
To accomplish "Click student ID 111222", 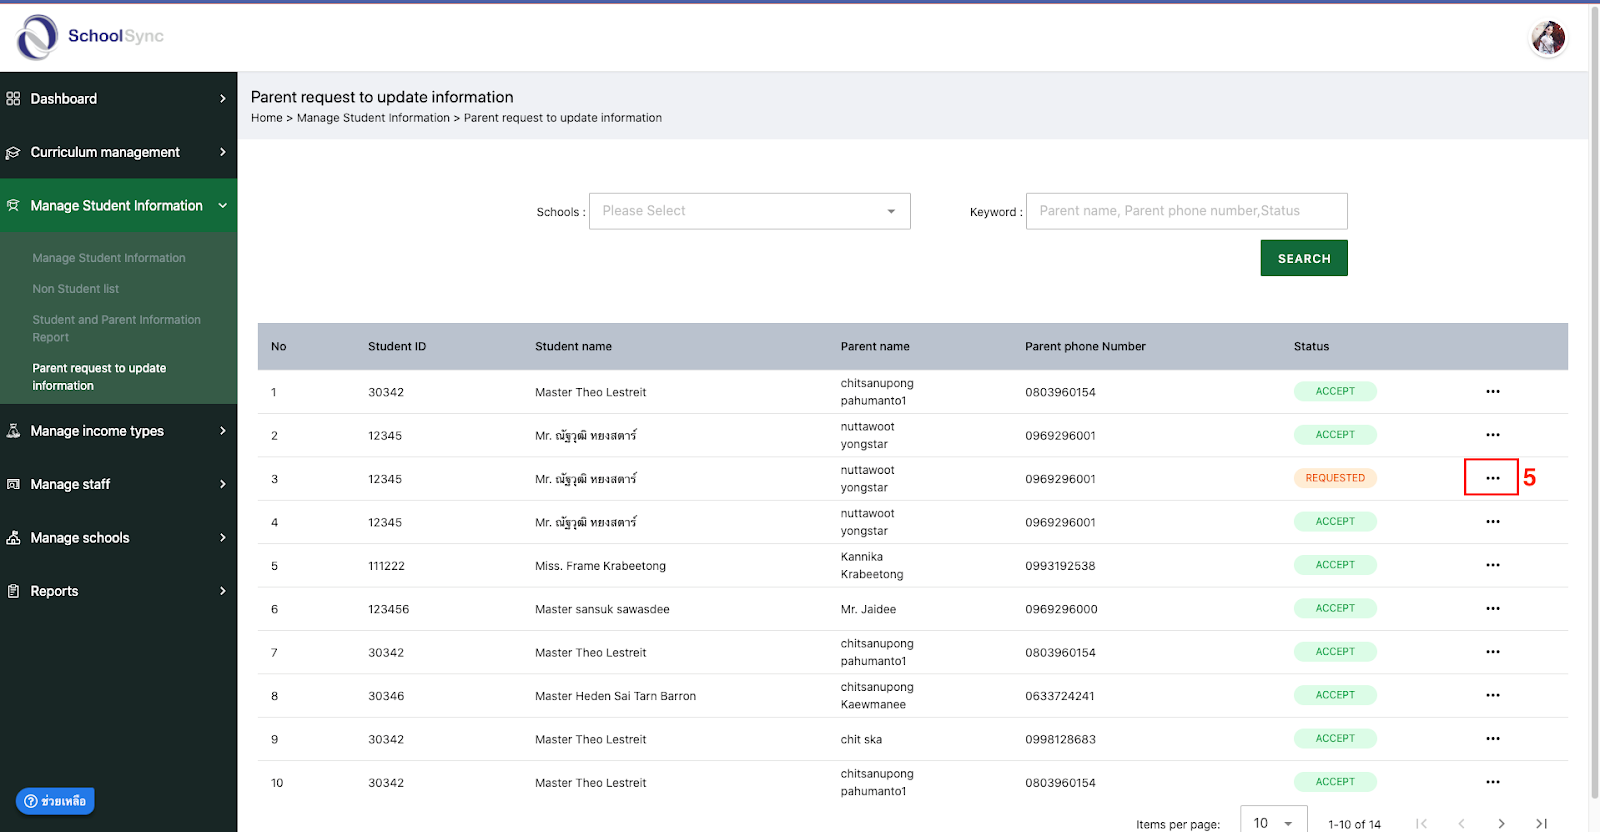I will pyautogui.click(x=386, y=566).
